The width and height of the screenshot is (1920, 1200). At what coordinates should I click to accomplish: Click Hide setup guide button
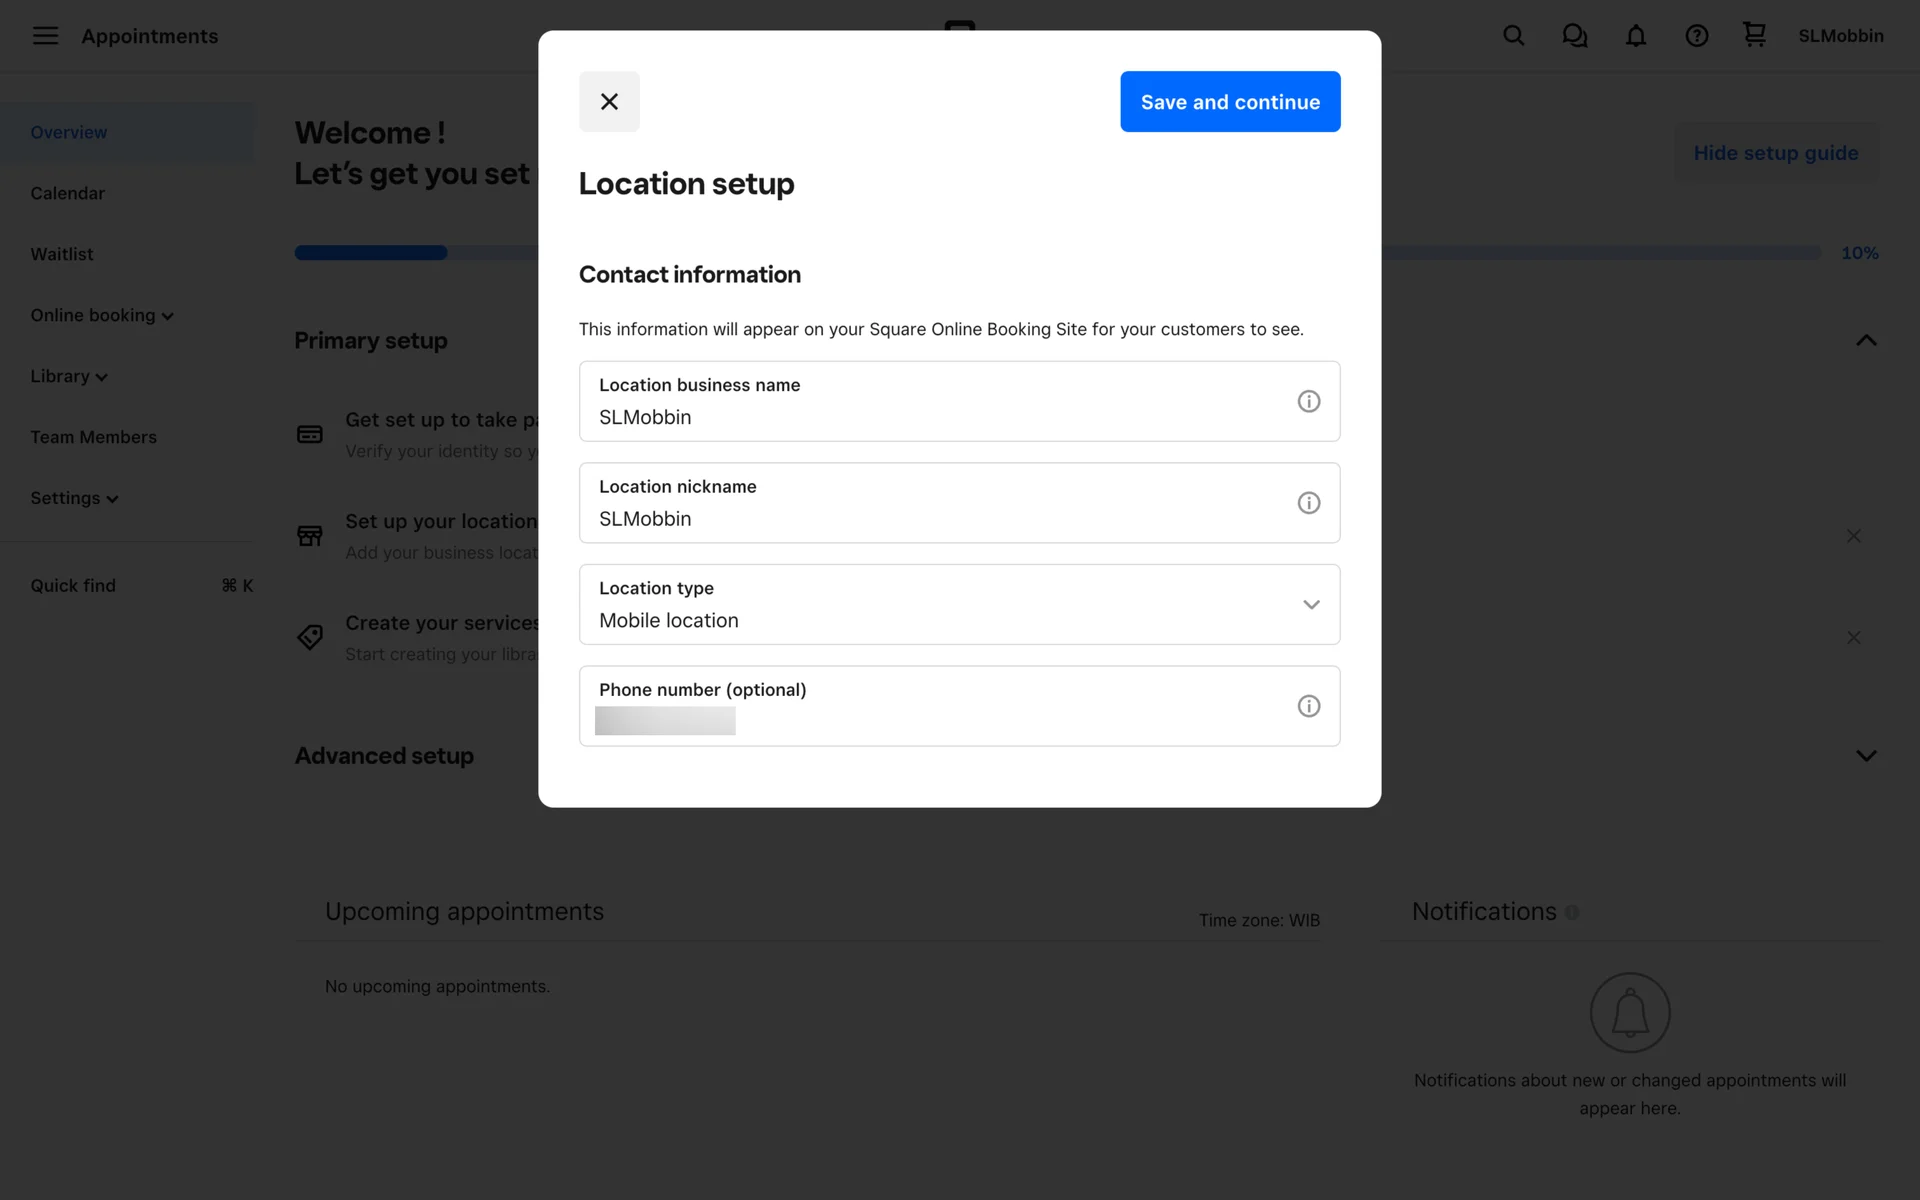pyautogui.click(x=1775, y=153)
